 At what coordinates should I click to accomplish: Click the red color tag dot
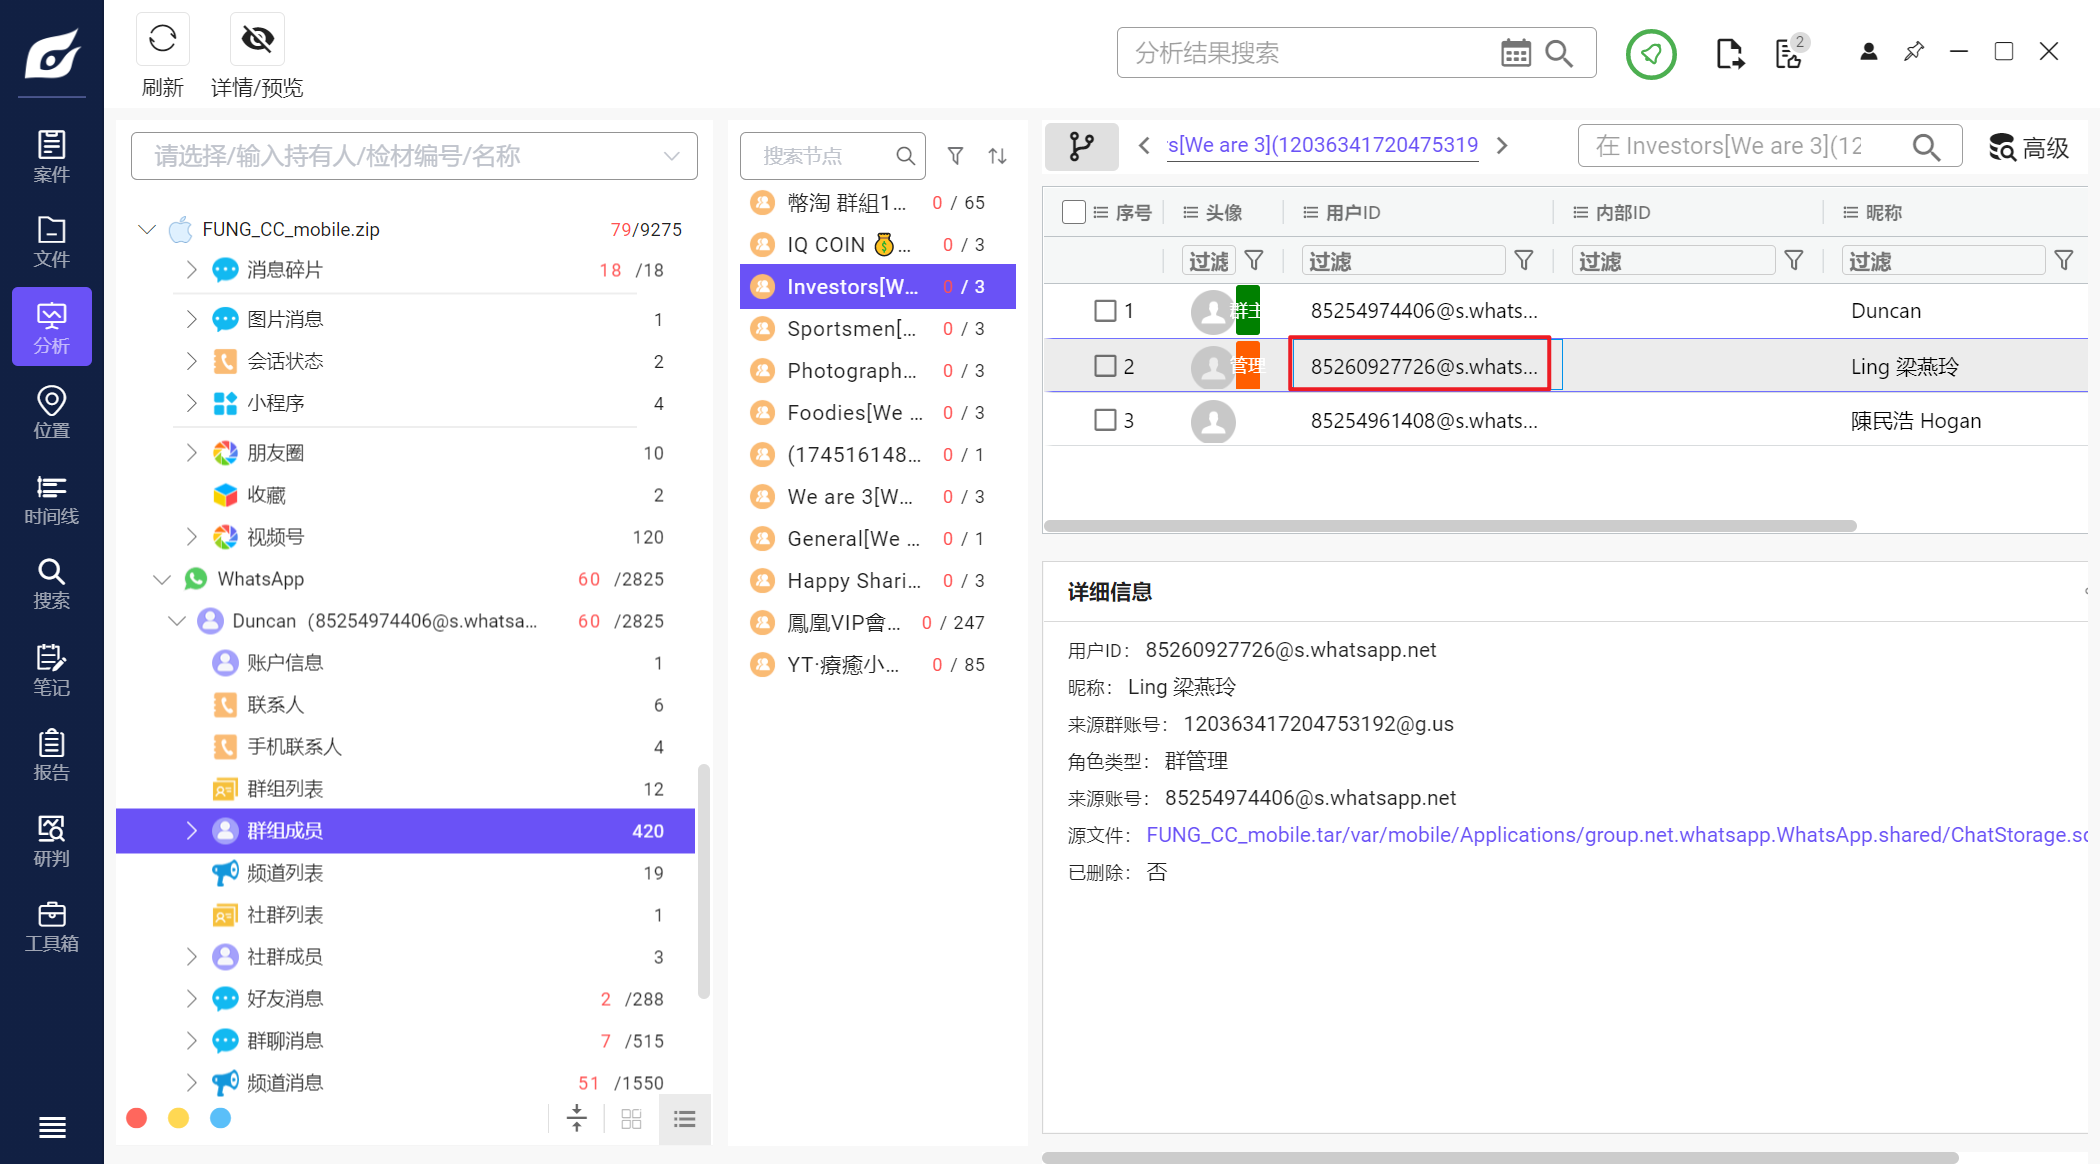(x=137, y=1118)
